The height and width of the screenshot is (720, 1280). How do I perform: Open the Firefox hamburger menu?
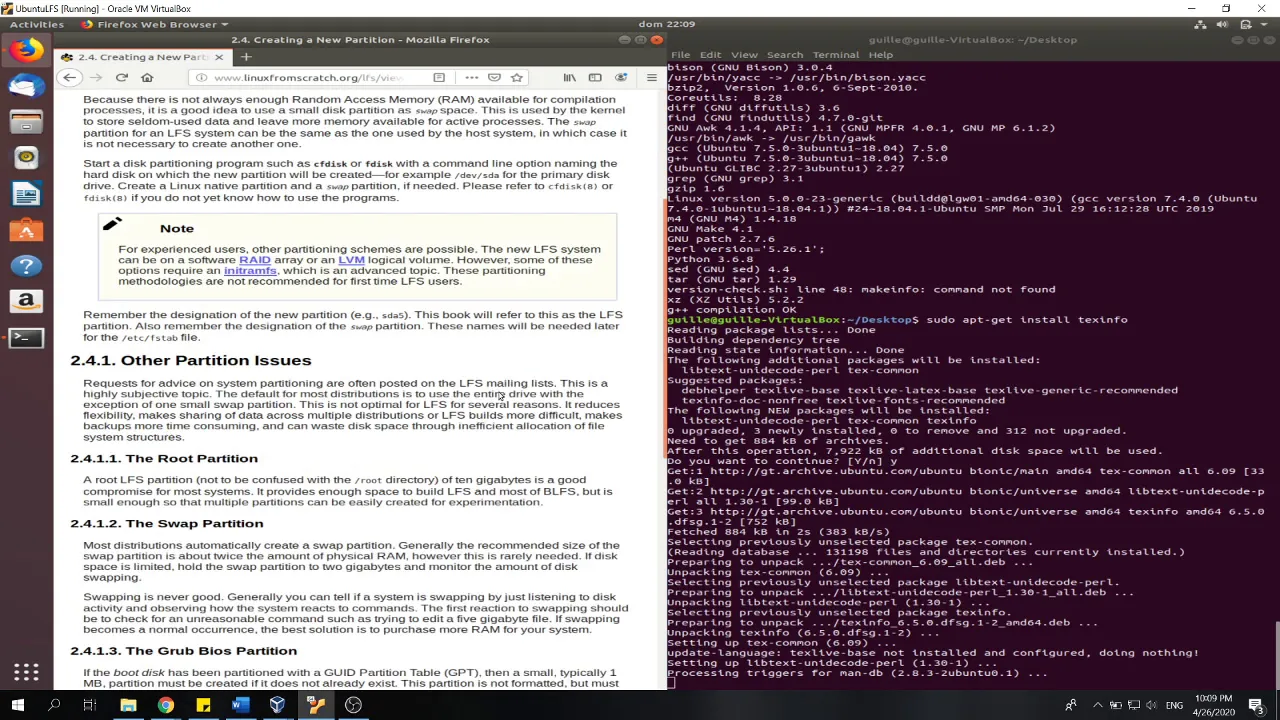click(651, 78)
